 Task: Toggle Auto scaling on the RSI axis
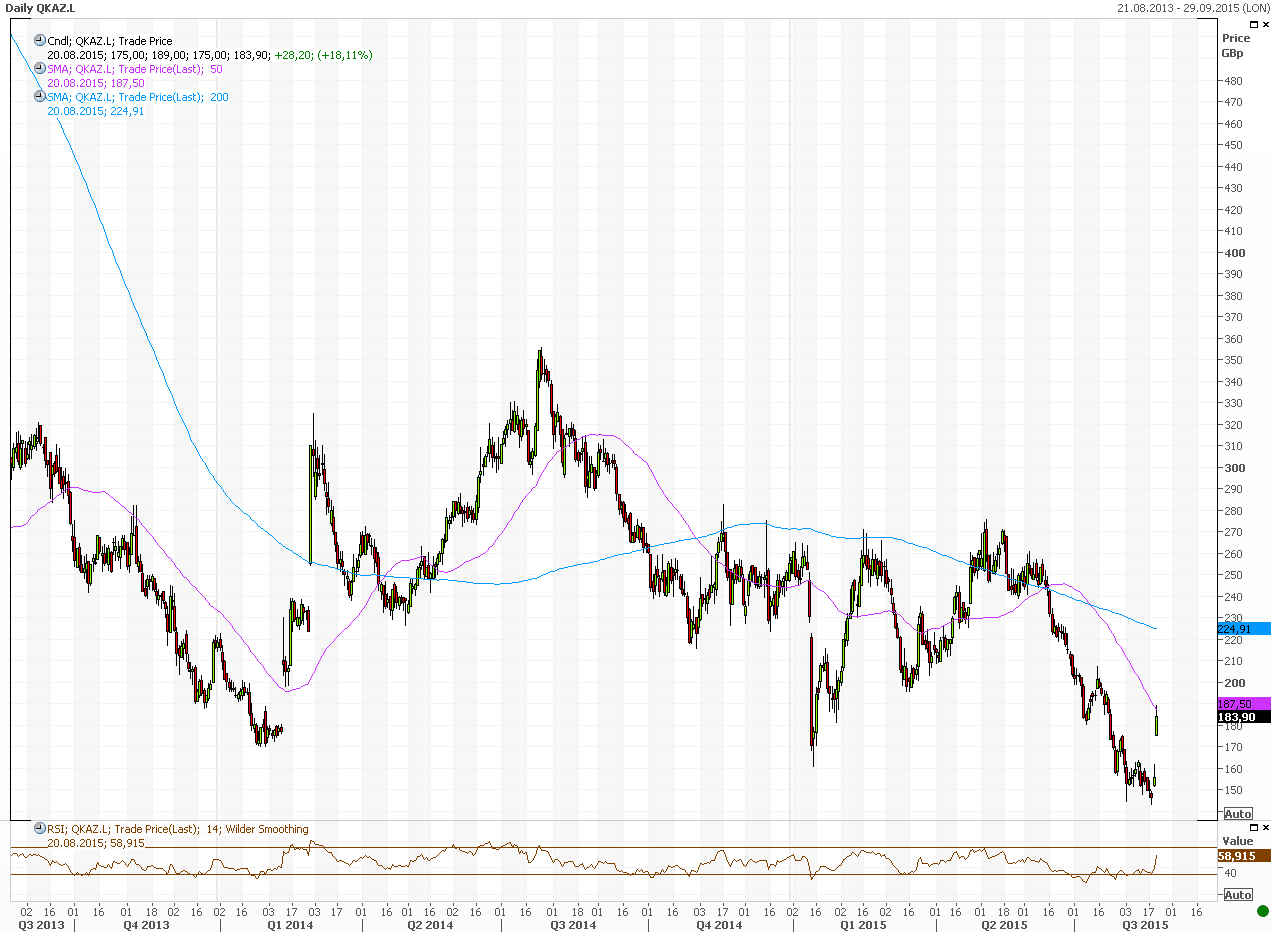point(1237,895)
